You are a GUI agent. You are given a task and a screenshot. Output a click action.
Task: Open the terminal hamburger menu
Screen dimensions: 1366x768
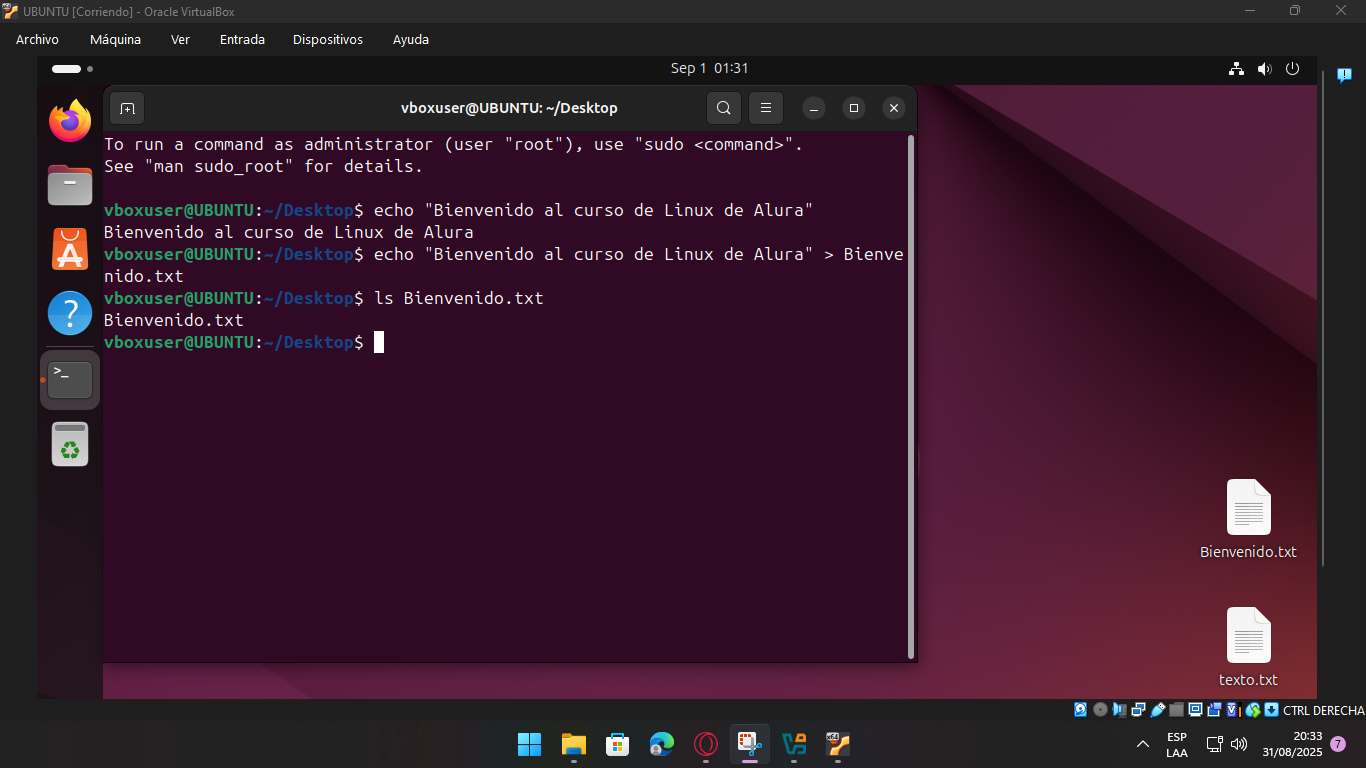point(766,108)
